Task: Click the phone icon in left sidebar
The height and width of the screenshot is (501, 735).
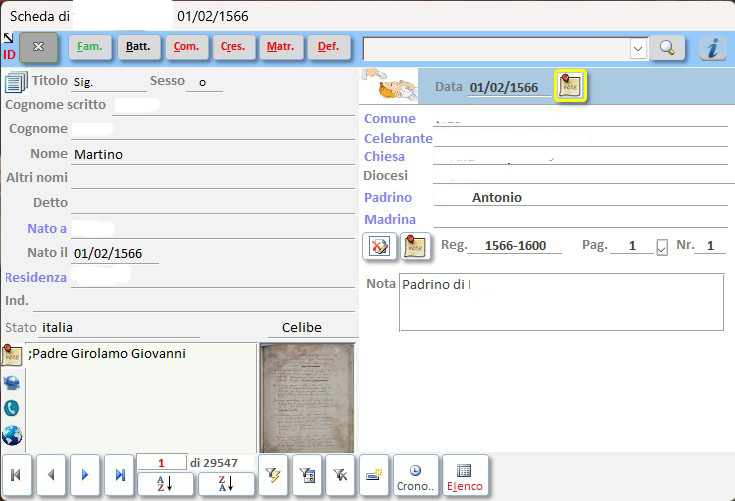Action: pyautogui.click(x=12, y=408)
